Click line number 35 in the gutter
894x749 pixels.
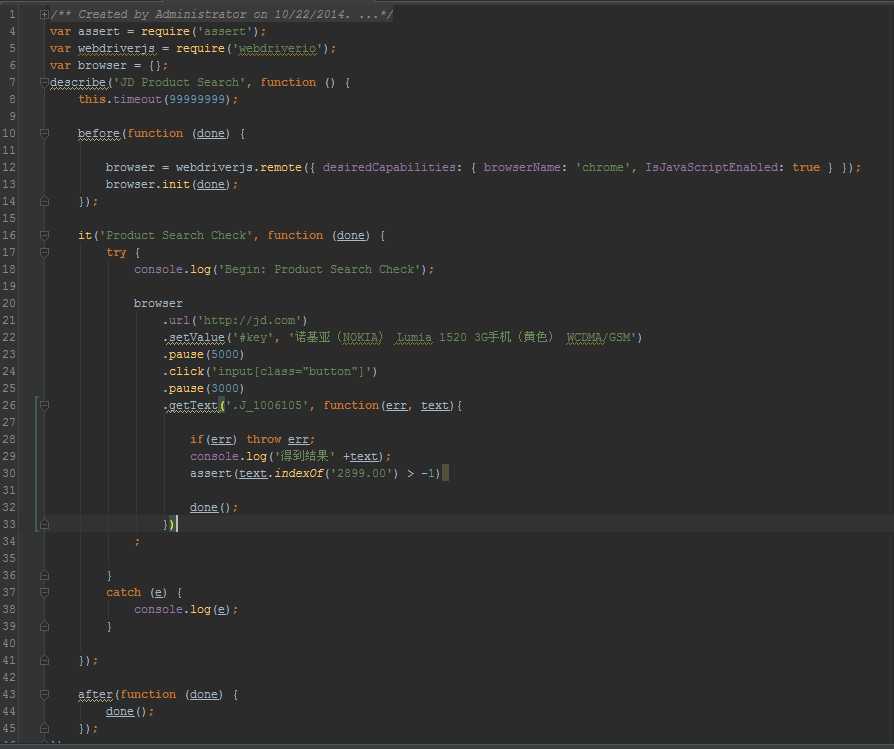9,558
